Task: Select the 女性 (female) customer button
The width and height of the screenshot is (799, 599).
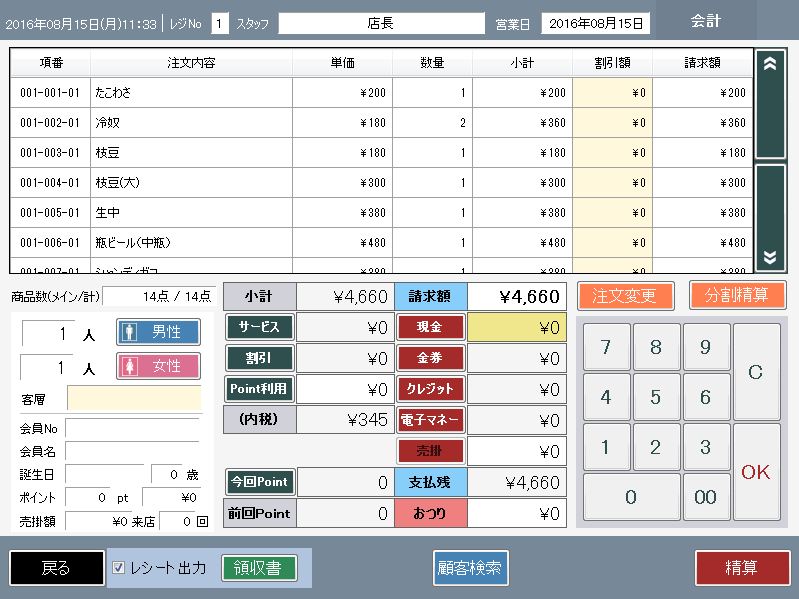Action: pos(158,366)
